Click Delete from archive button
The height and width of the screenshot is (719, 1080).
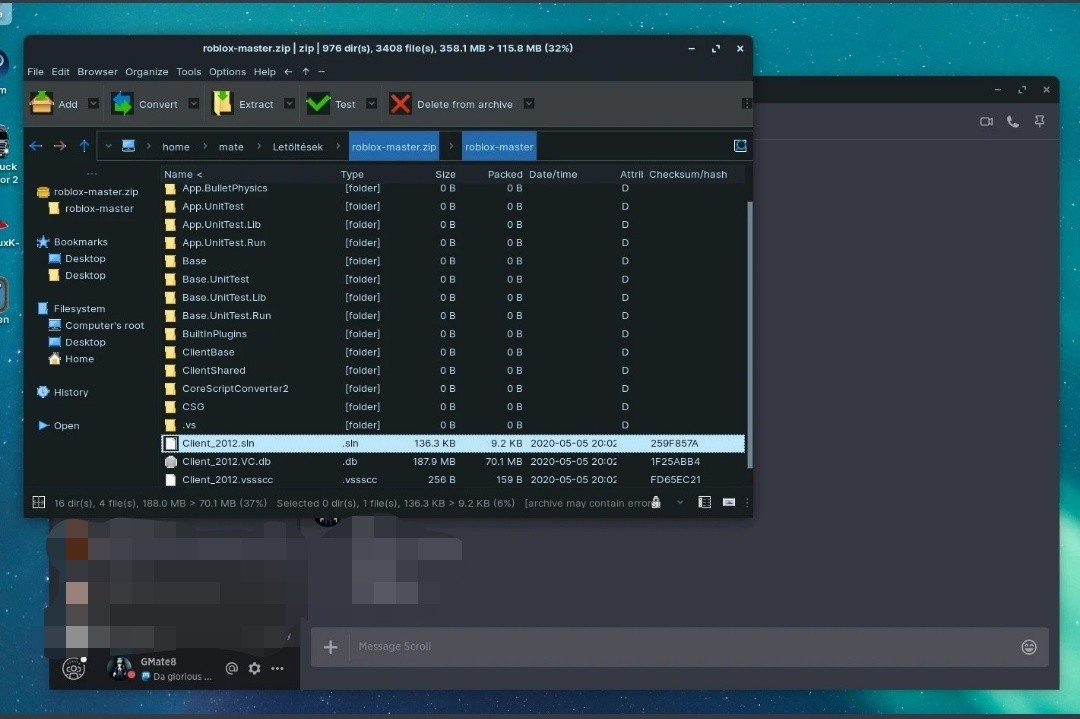(451, 104)
